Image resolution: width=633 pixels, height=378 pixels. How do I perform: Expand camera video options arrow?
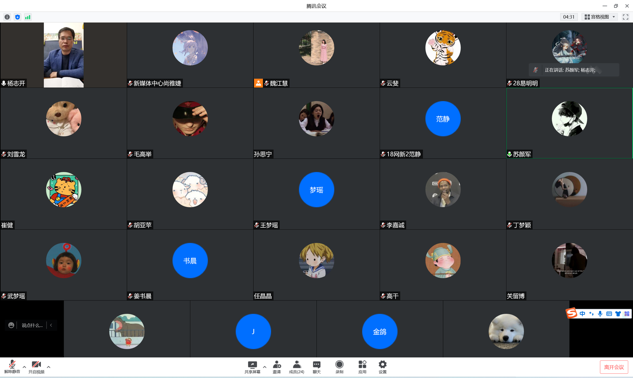[x=48, y=367]
